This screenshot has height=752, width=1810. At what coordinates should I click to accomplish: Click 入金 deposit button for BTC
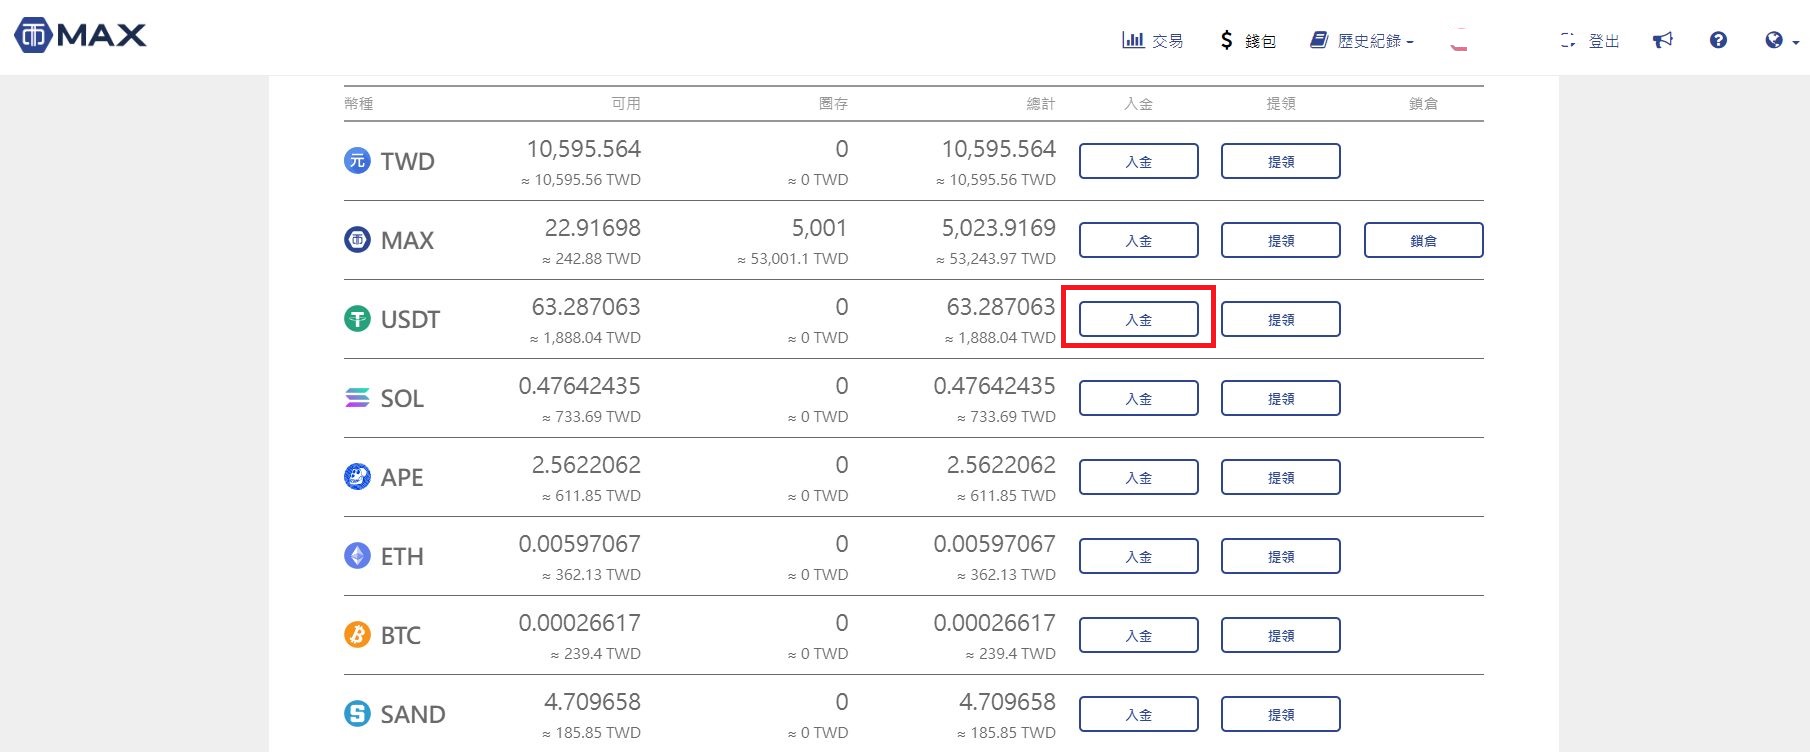point(1139,635)
